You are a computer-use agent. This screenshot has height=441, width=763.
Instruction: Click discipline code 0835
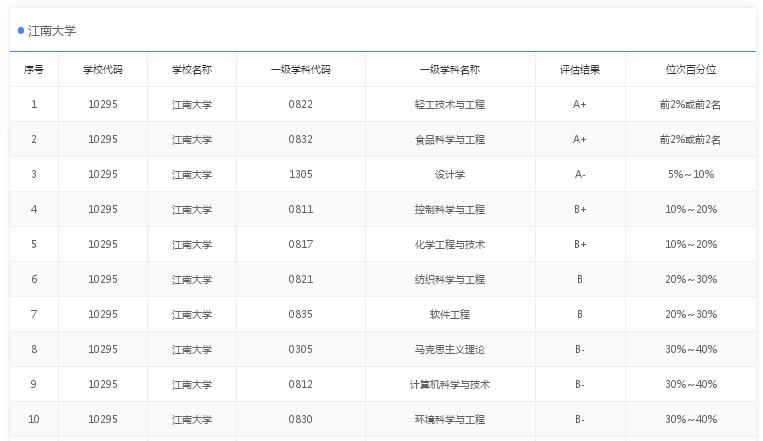pyautogui.click(x=301, y=314)
